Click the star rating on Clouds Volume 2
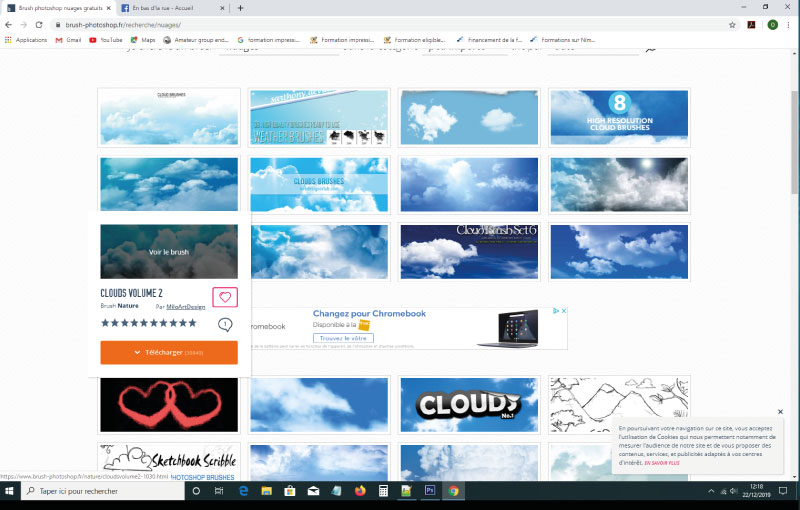Image resolution: width=800 pixels, height=510 pixels. [x=149, y=323]
